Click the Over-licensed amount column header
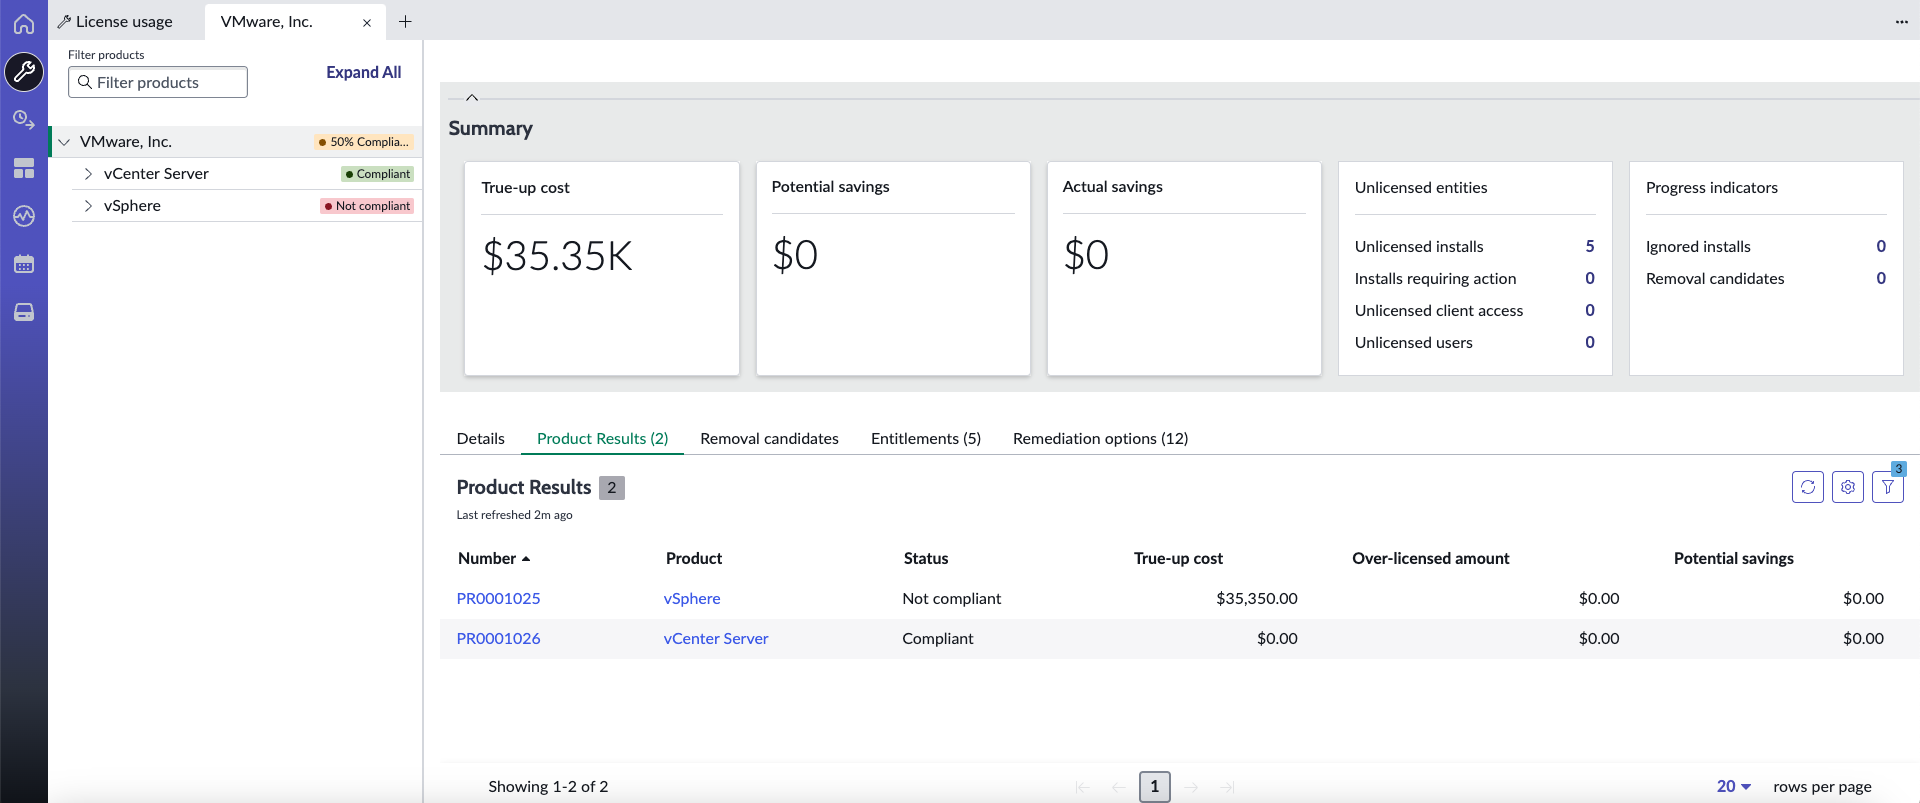The height and width of the screenshot is (803, 1920). click(x=1431, y=558)
